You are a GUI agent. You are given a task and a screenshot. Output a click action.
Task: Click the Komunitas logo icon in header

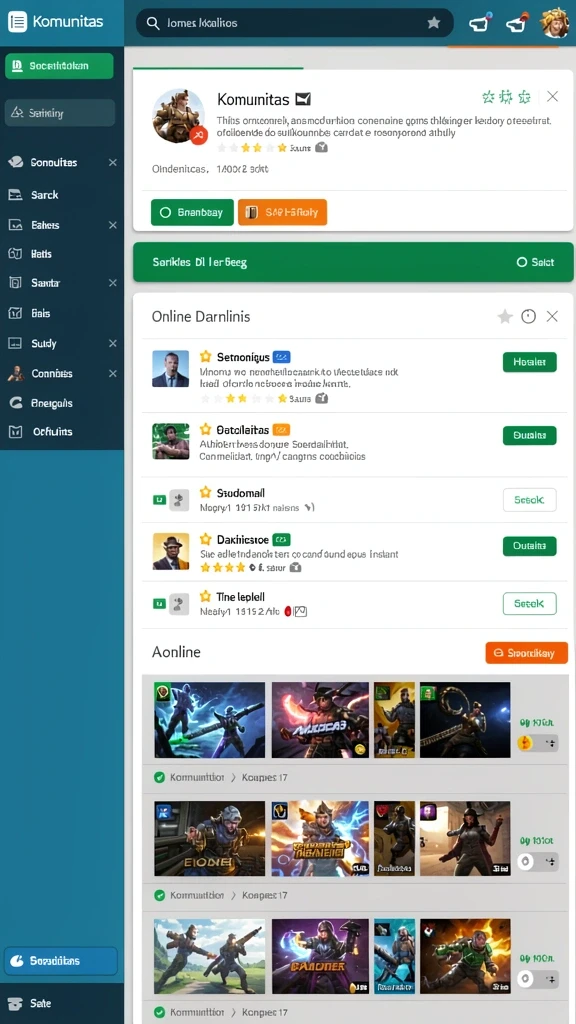click(18, 22)
